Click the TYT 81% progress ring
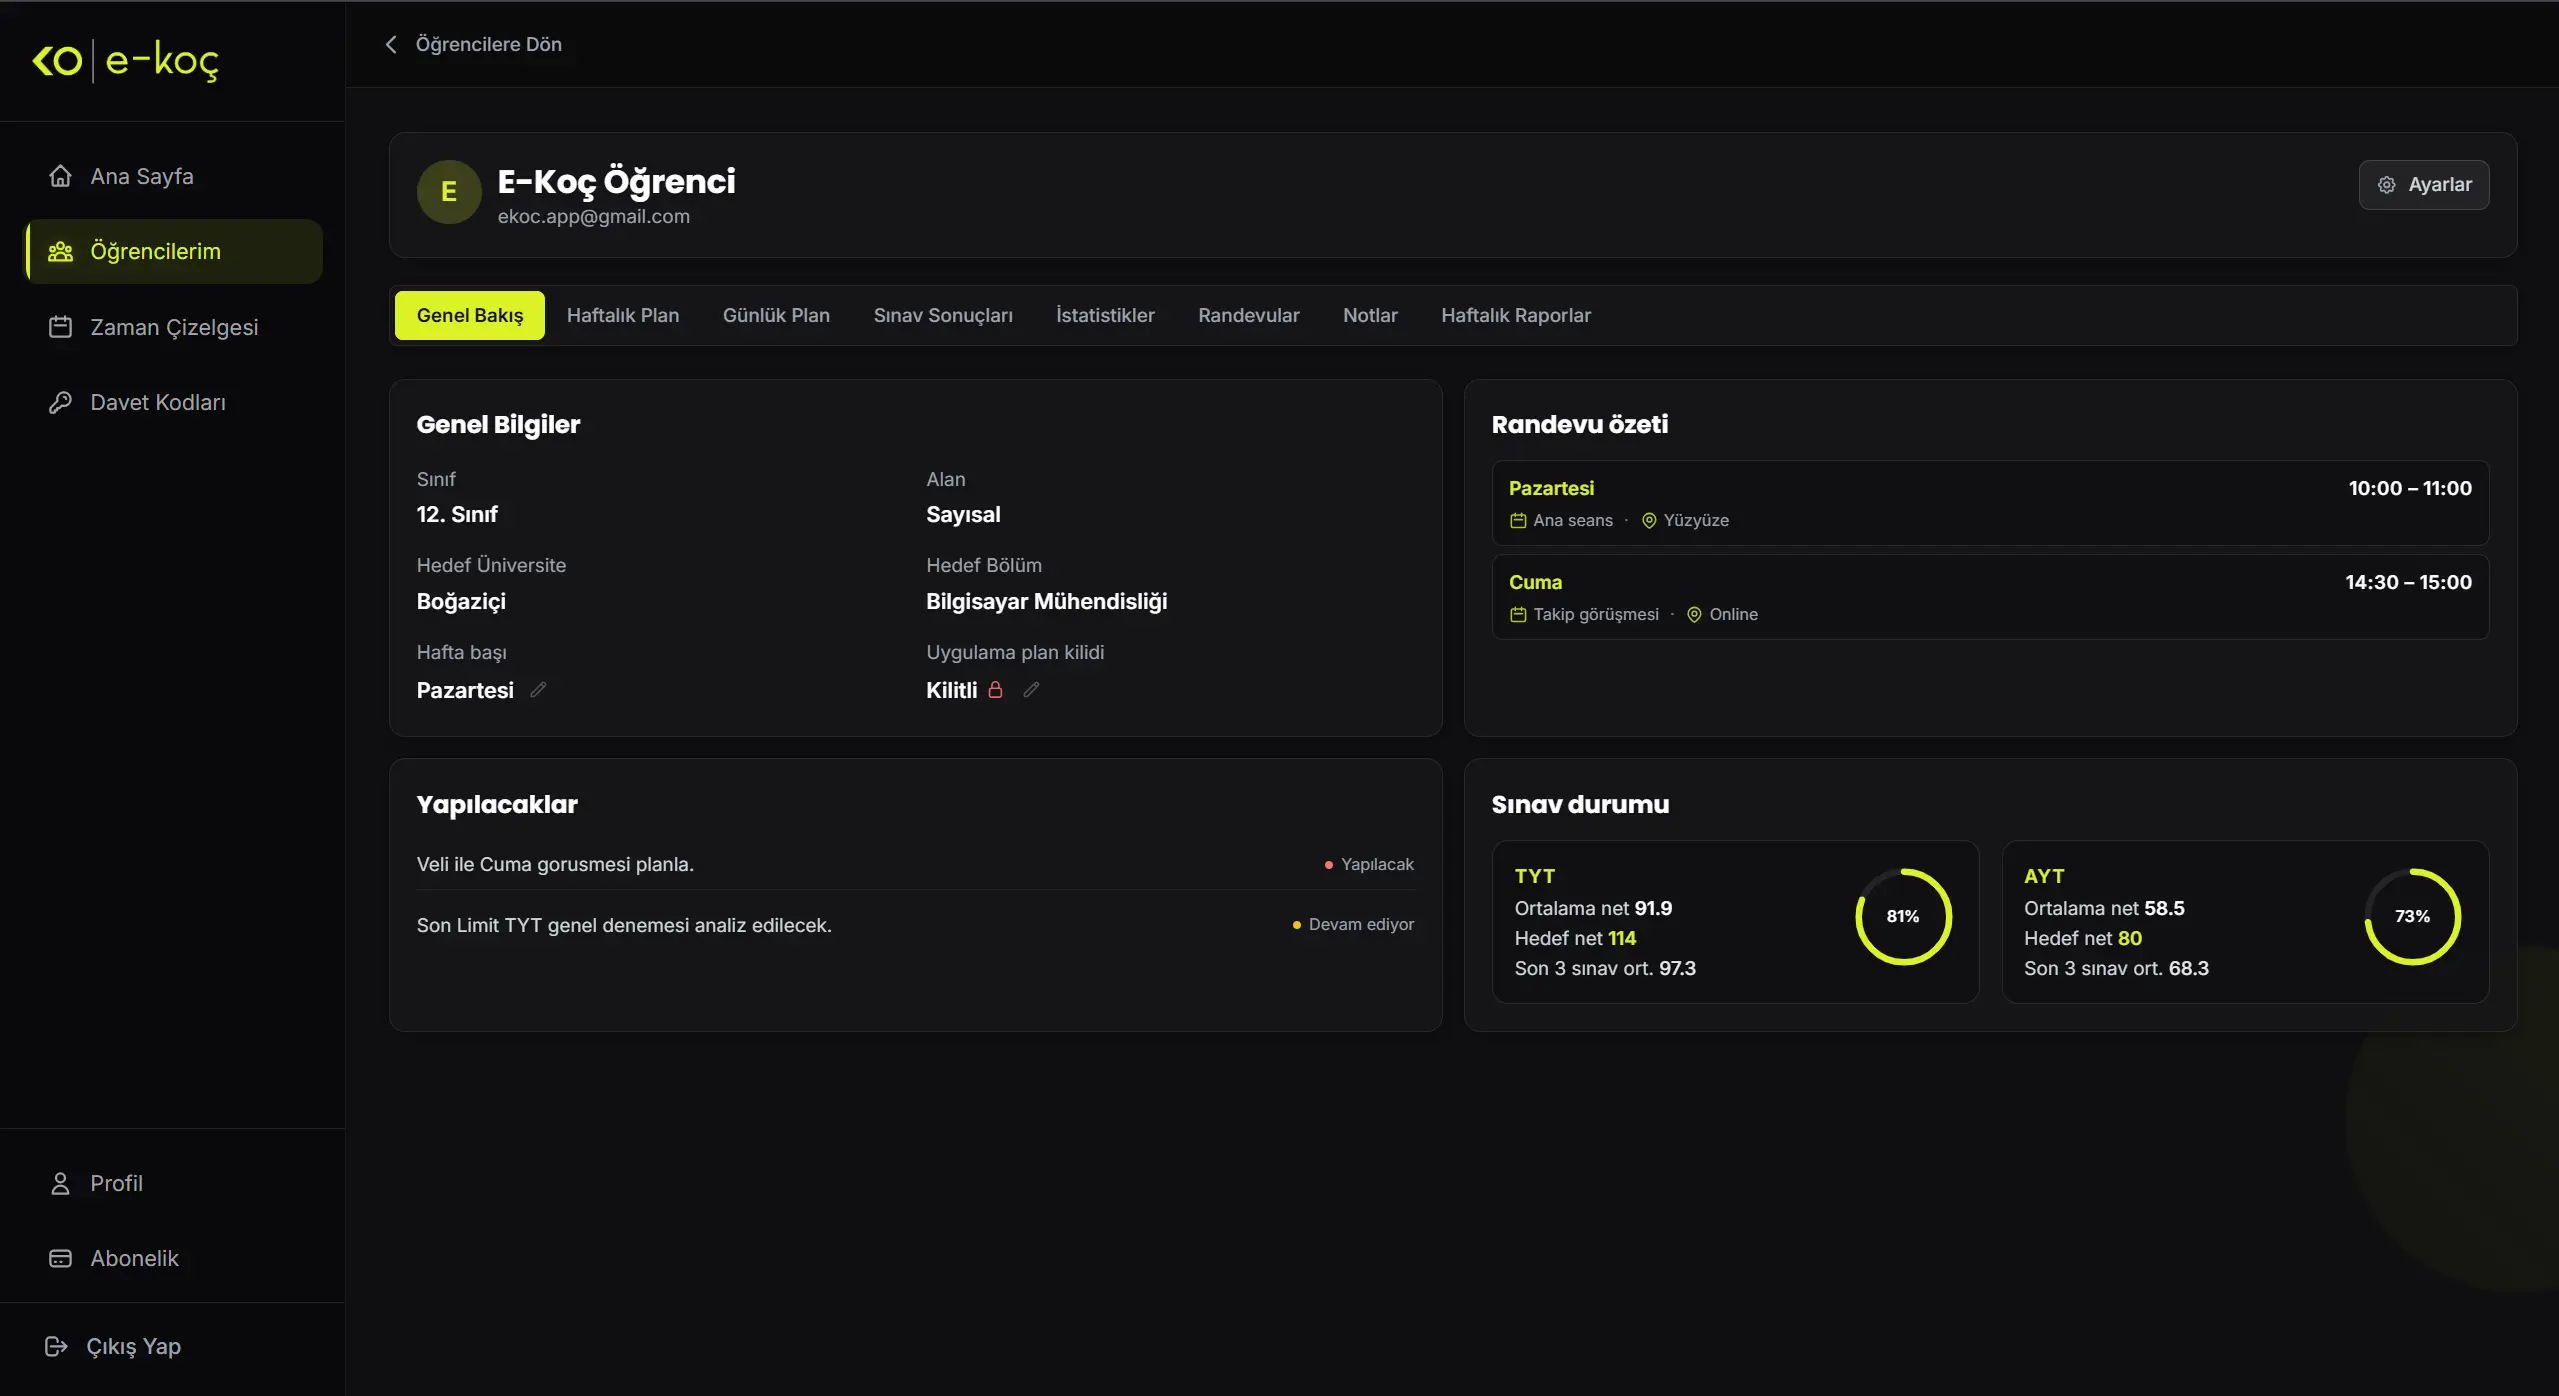The image size is (2559, 1396). tap(1903, 916)
